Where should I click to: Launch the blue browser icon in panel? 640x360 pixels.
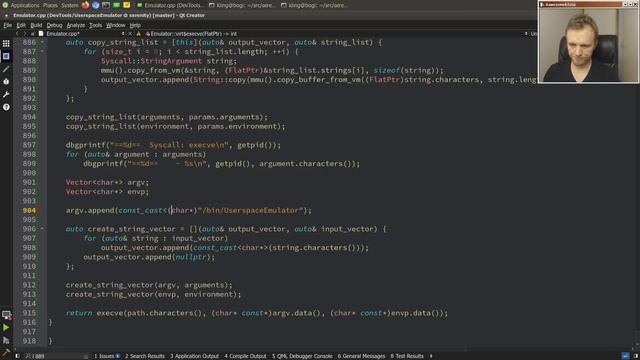click(x=96, y=5)
